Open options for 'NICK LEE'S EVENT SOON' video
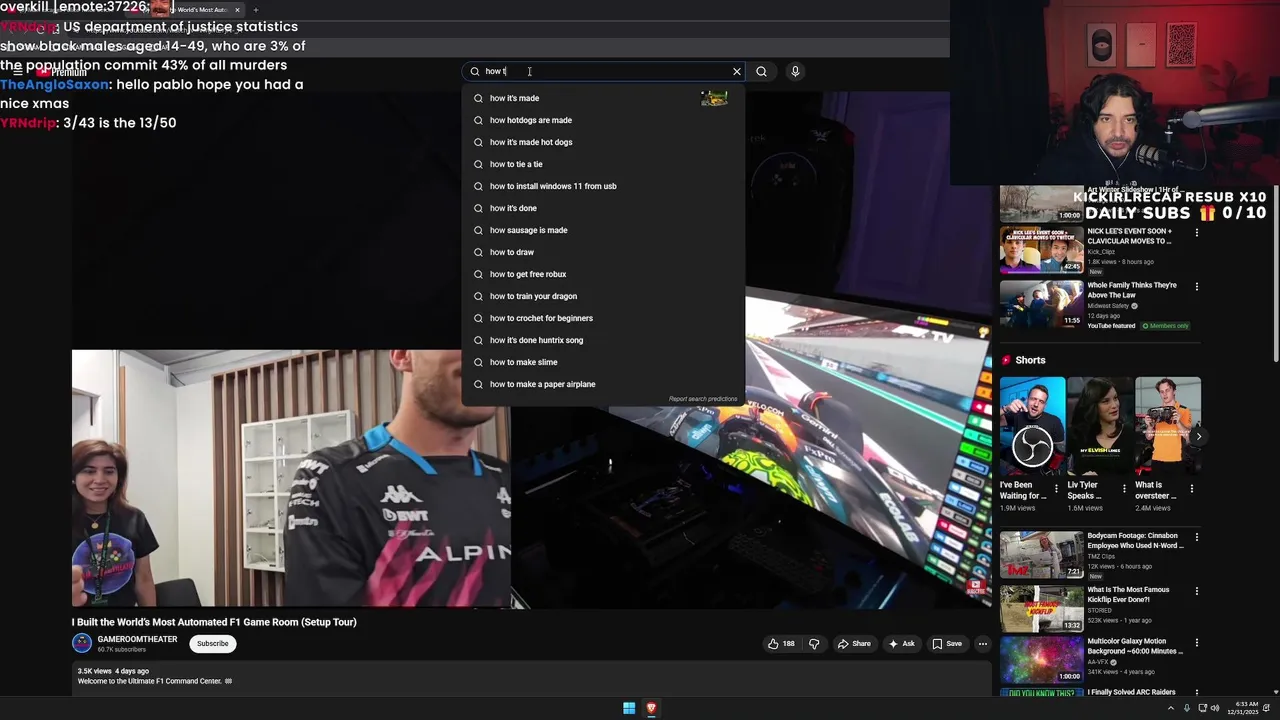 [x=1196, y=233]
